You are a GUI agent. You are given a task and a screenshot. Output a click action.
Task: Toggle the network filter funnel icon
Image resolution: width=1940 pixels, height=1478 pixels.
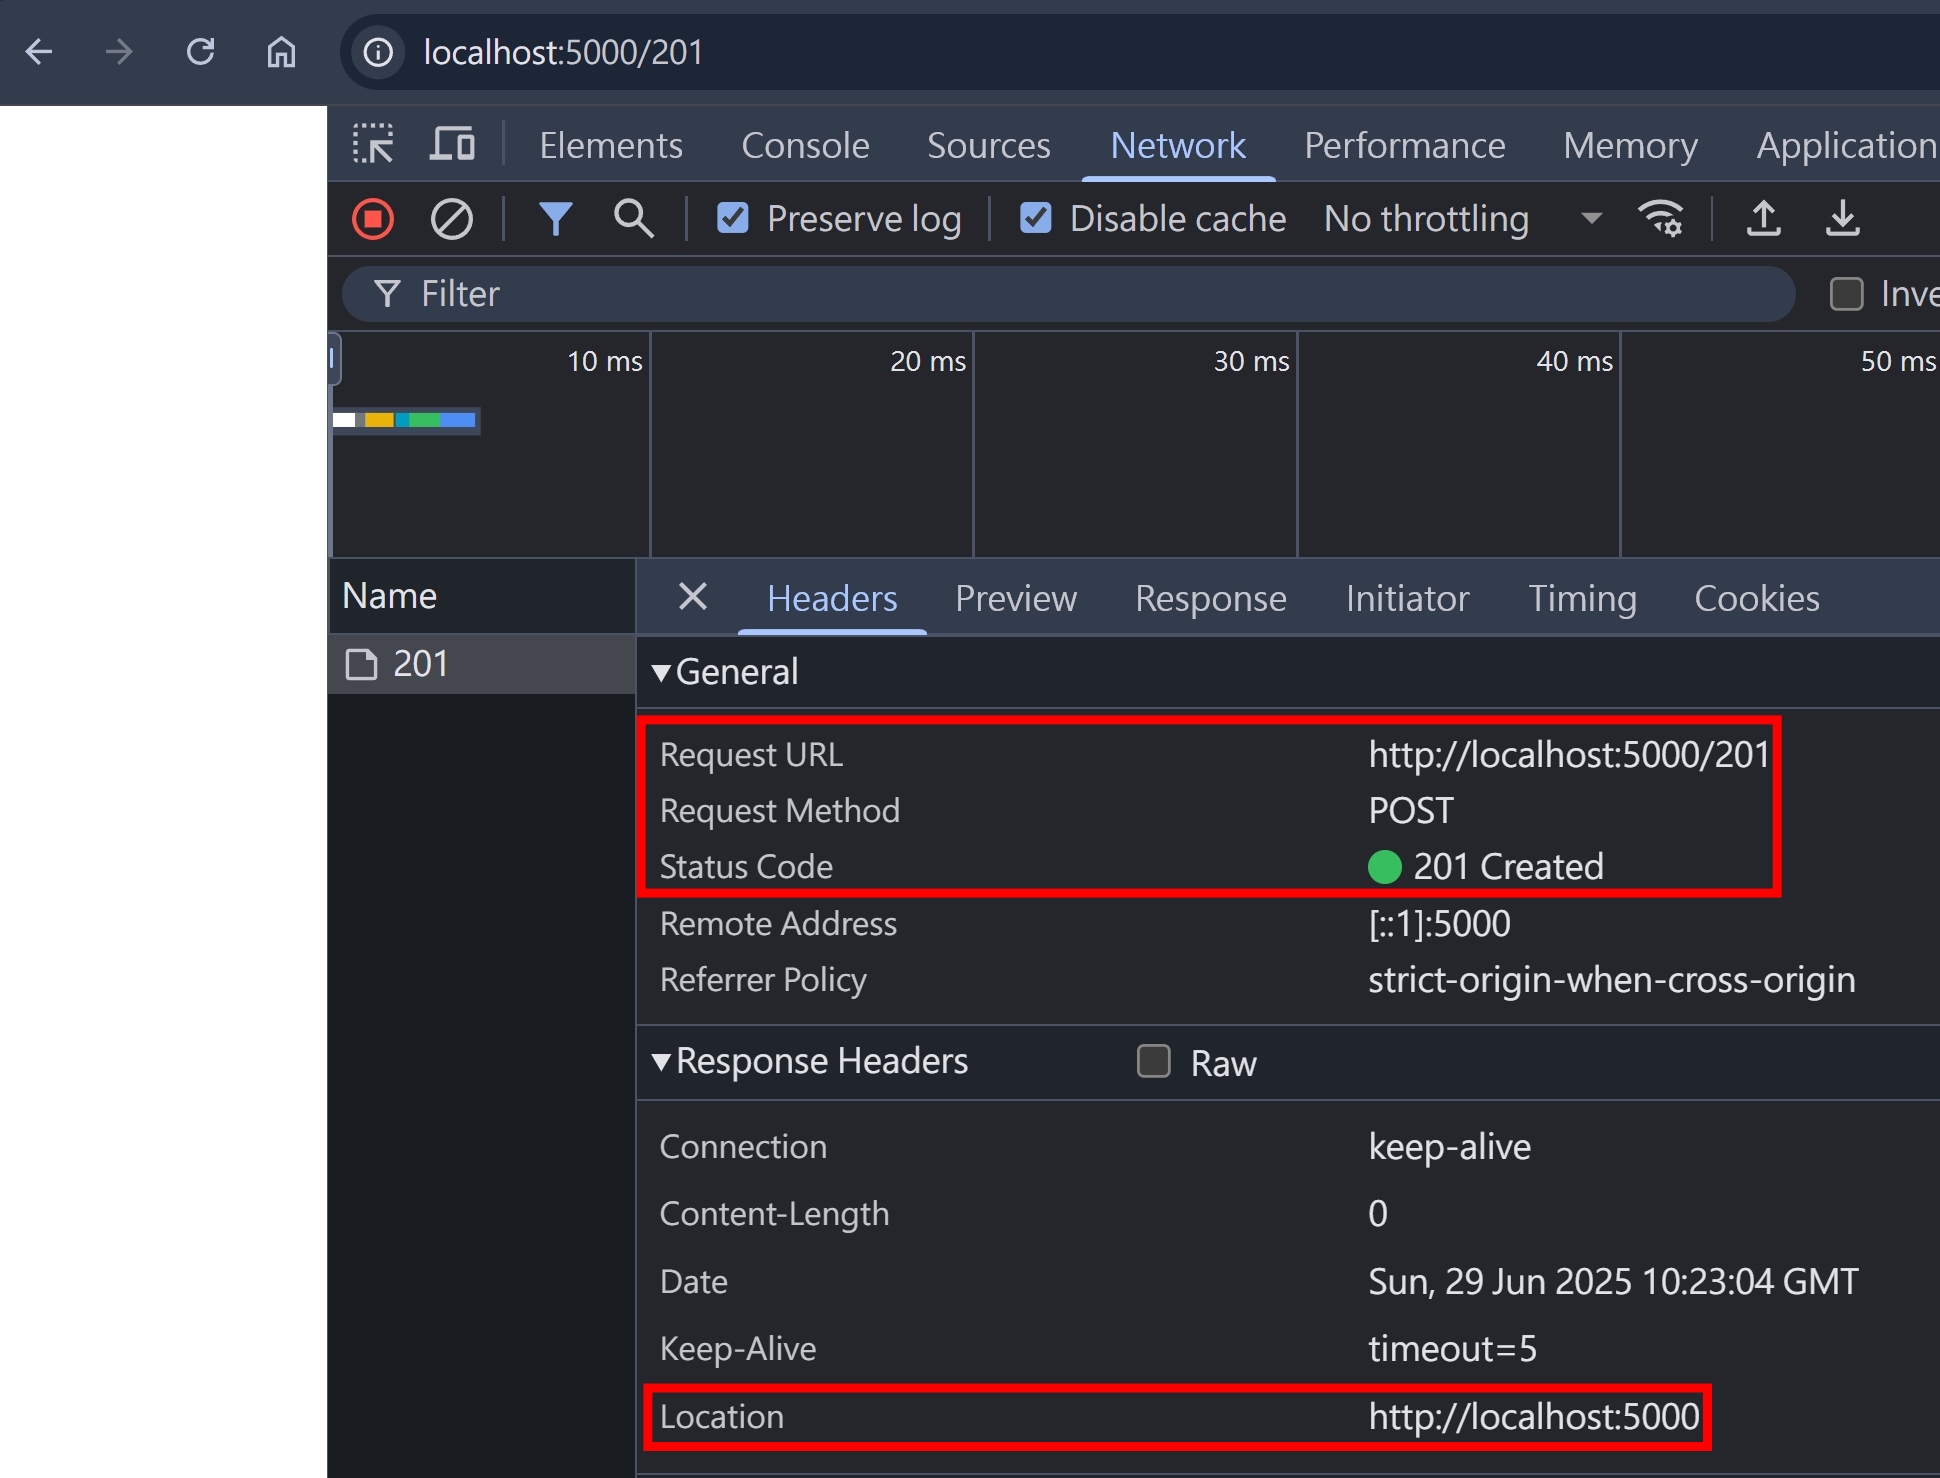555,219
